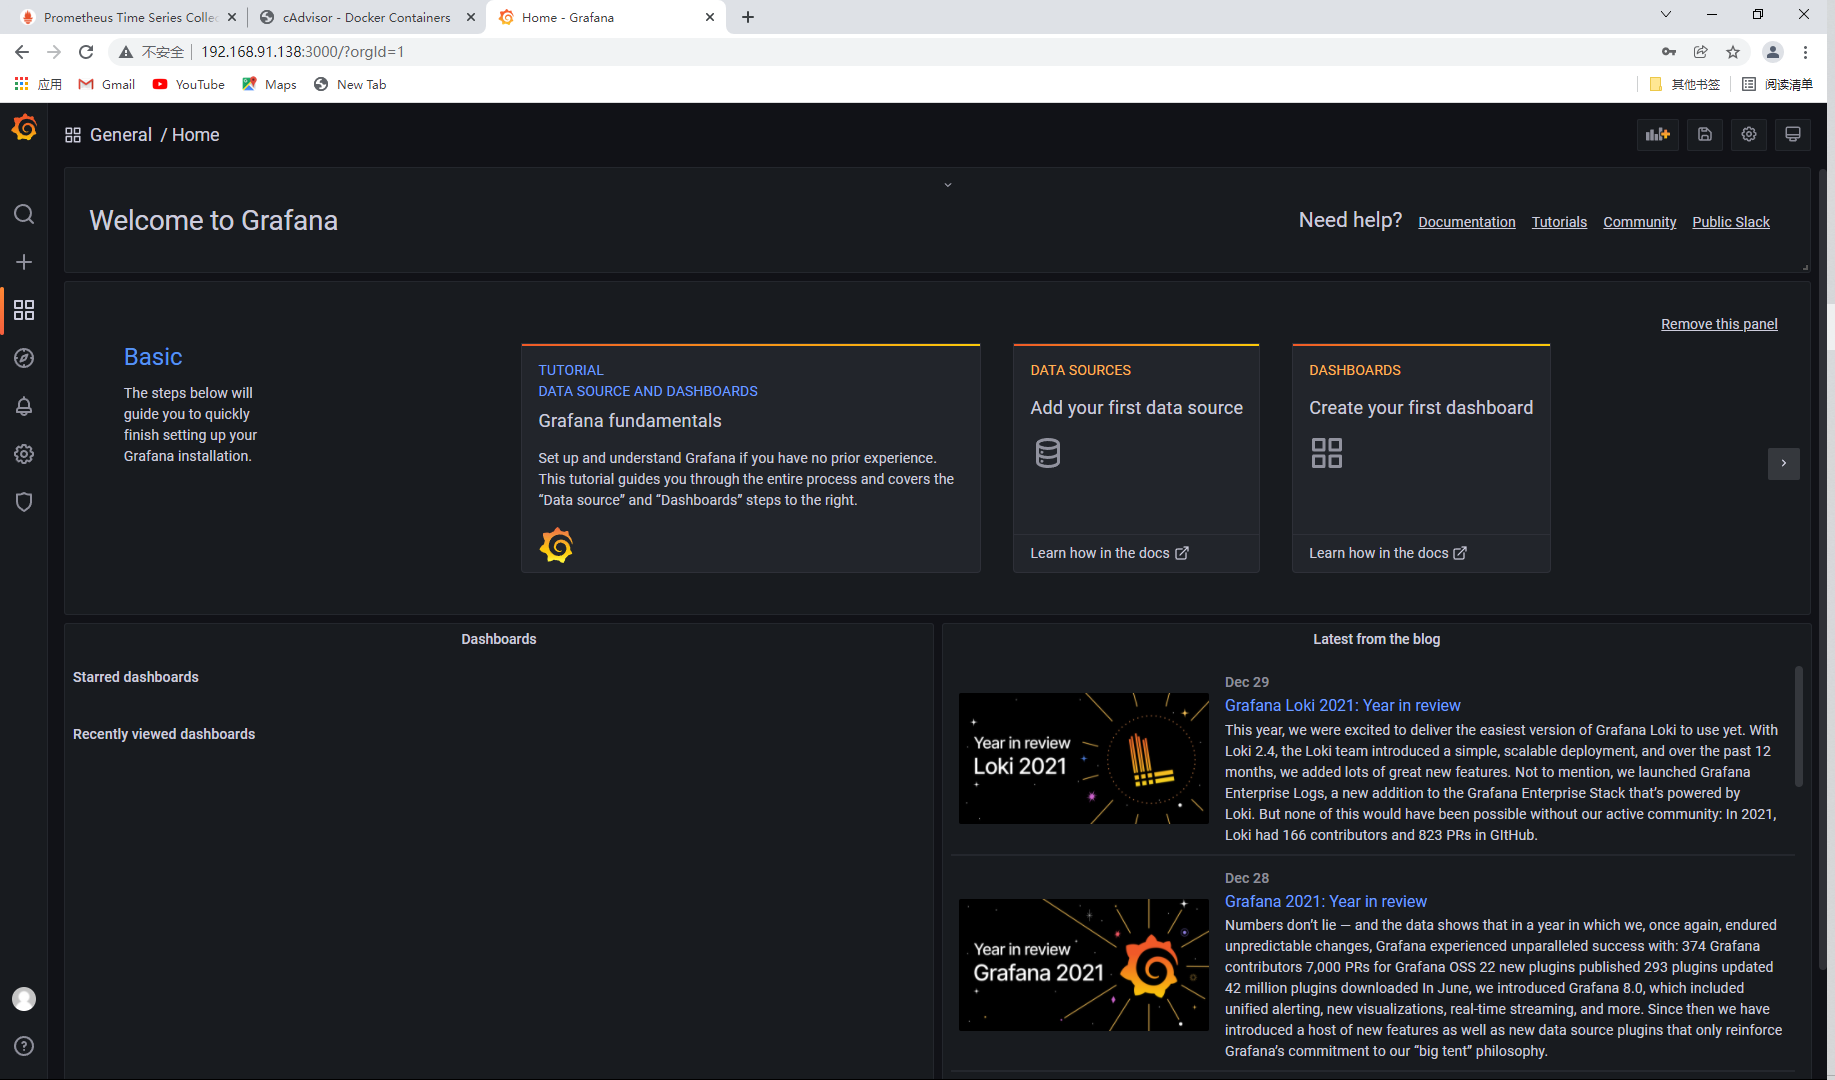This screenshot has width=1835, height=1080.
Task: Click the Starred dashboards heading
Action: point(136,677)
